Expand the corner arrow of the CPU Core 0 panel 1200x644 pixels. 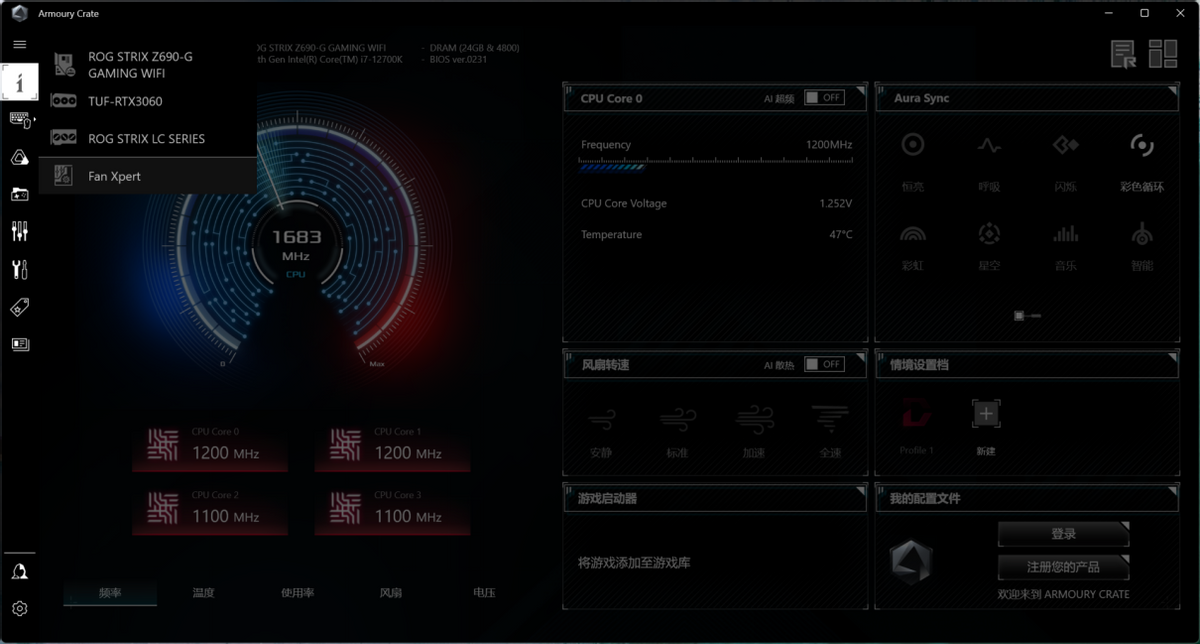(860, 91)
